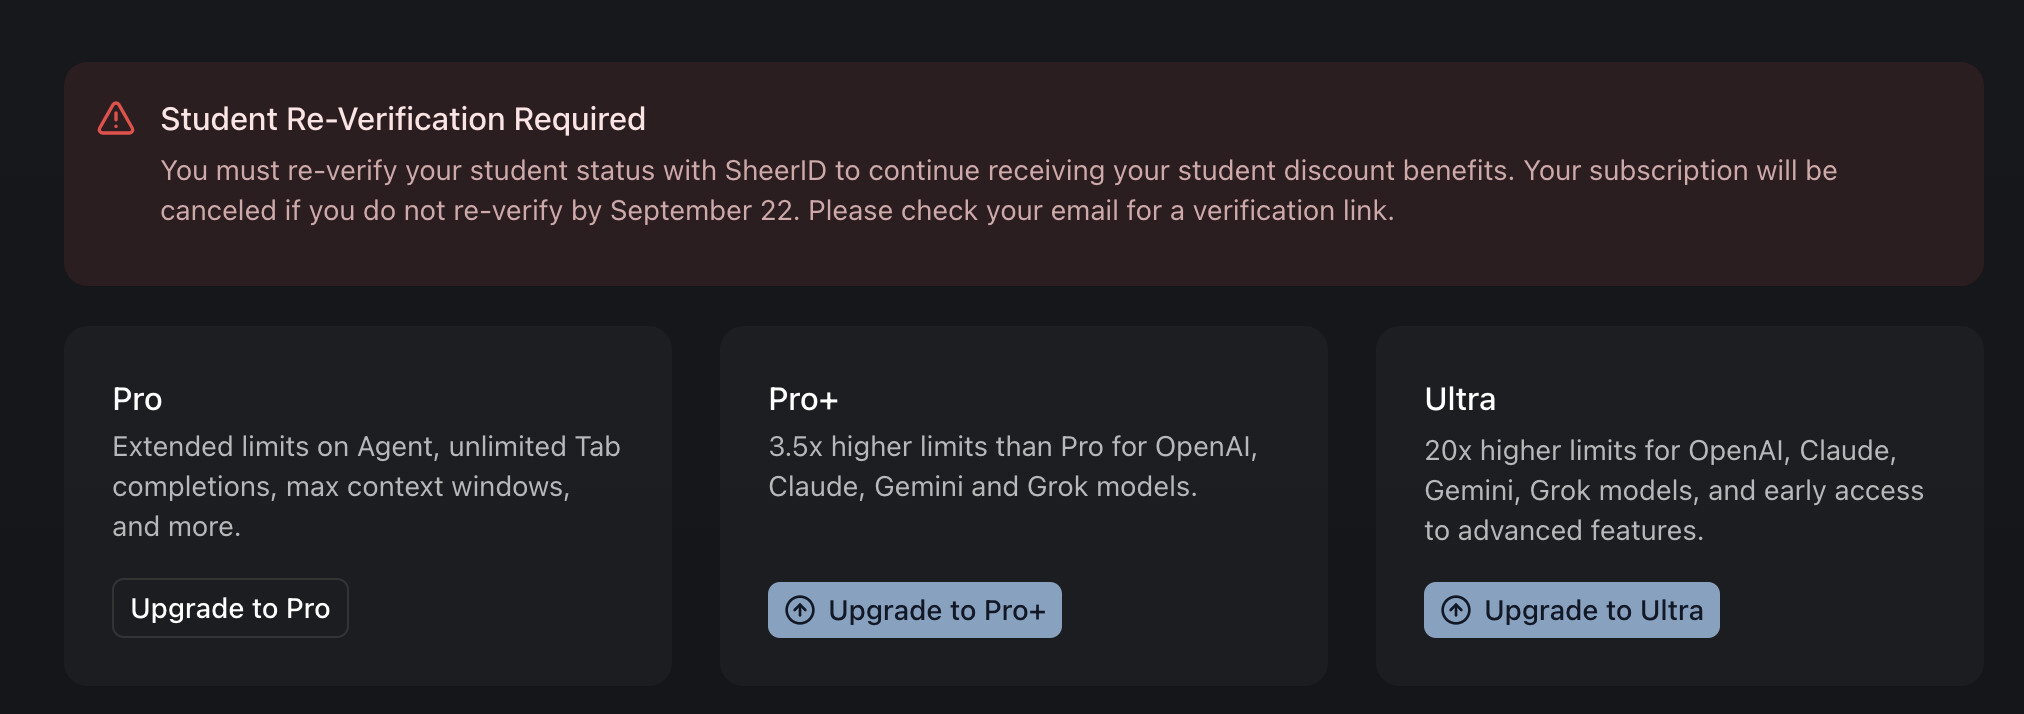
Task: Click the Student Re-Verification Required heading
Action: pos(403,119)
